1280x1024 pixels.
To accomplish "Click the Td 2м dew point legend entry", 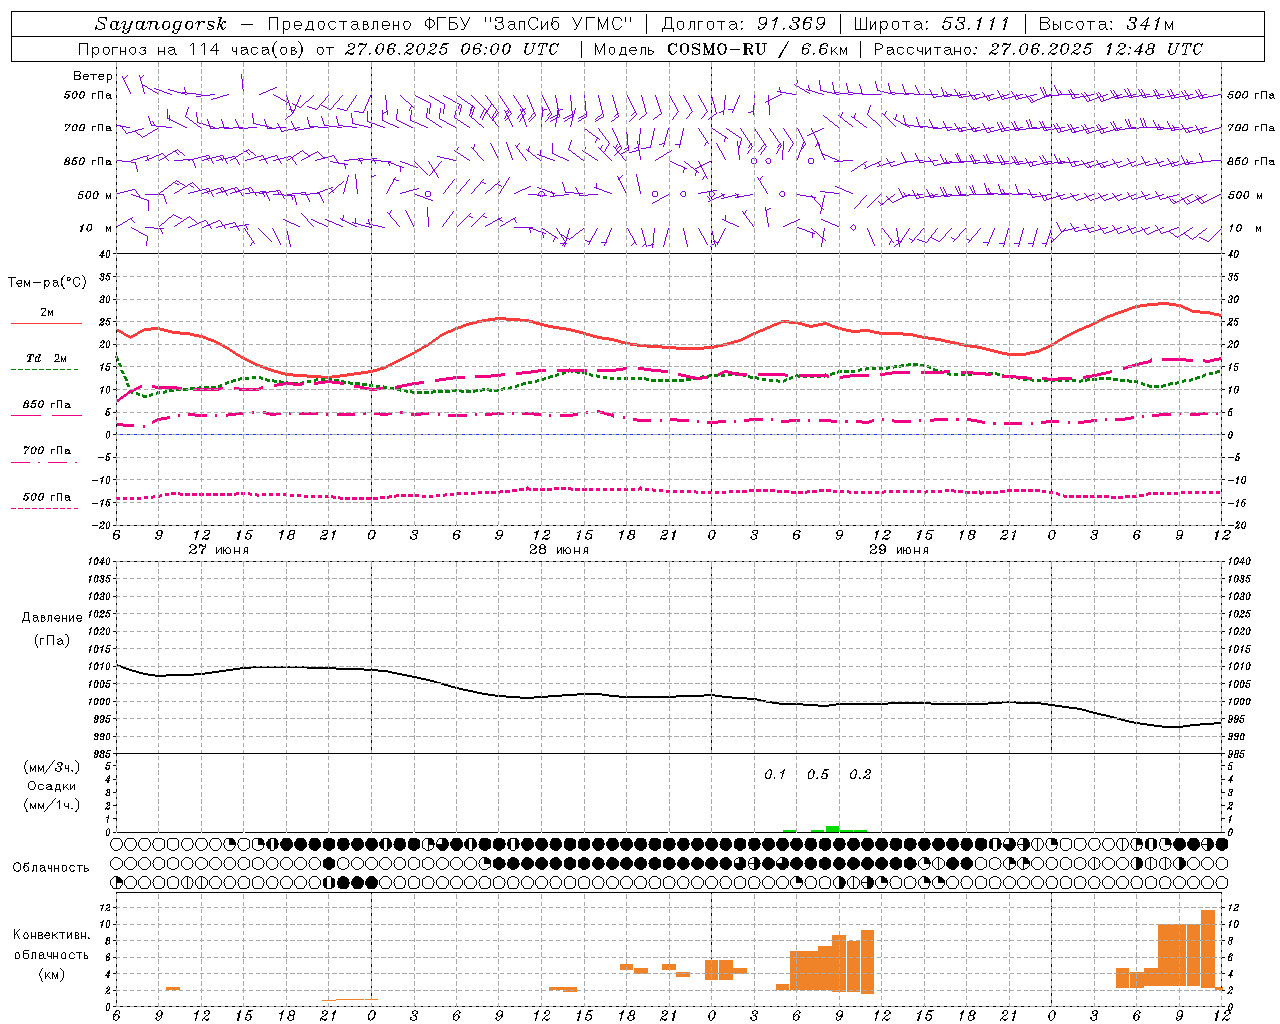I will pyautogui.click(x=47, y=358).
